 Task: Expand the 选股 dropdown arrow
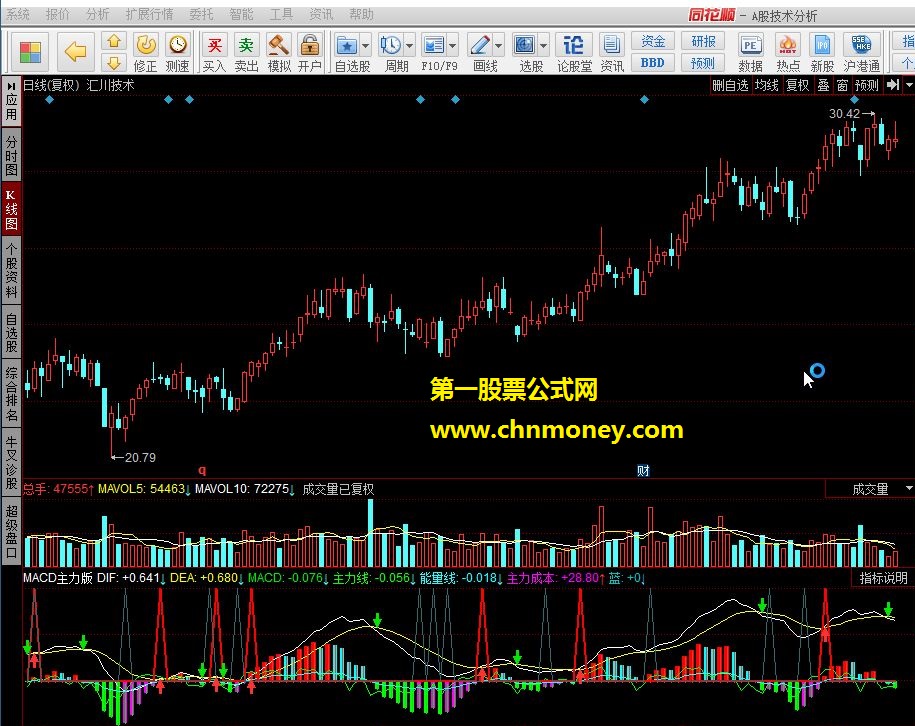[x=543, y=46]
